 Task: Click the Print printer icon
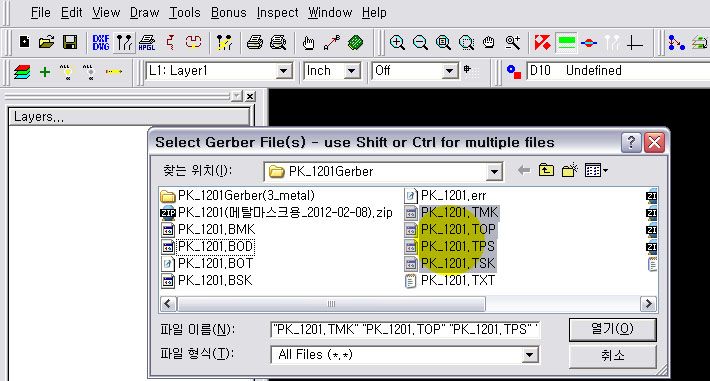(x=255, y=43)
